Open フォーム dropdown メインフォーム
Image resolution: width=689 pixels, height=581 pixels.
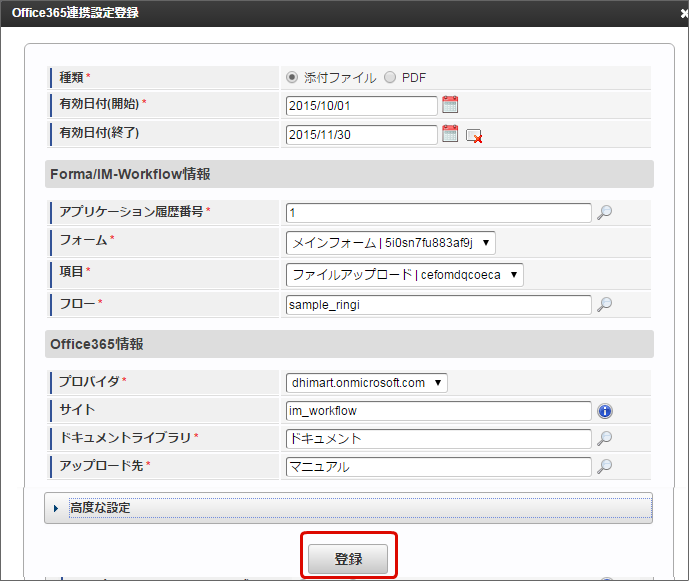(x=391, y=243)
